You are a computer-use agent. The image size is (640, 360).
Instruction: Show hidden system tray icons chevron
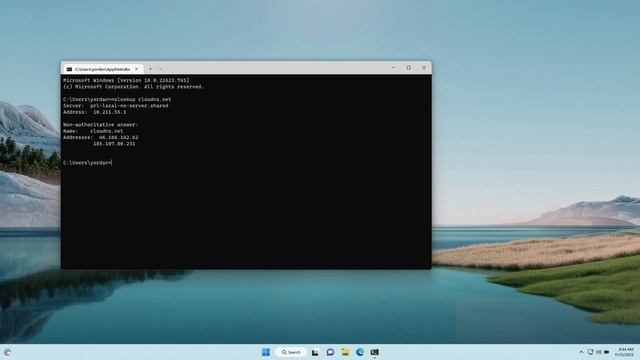[x=581, y=352]
